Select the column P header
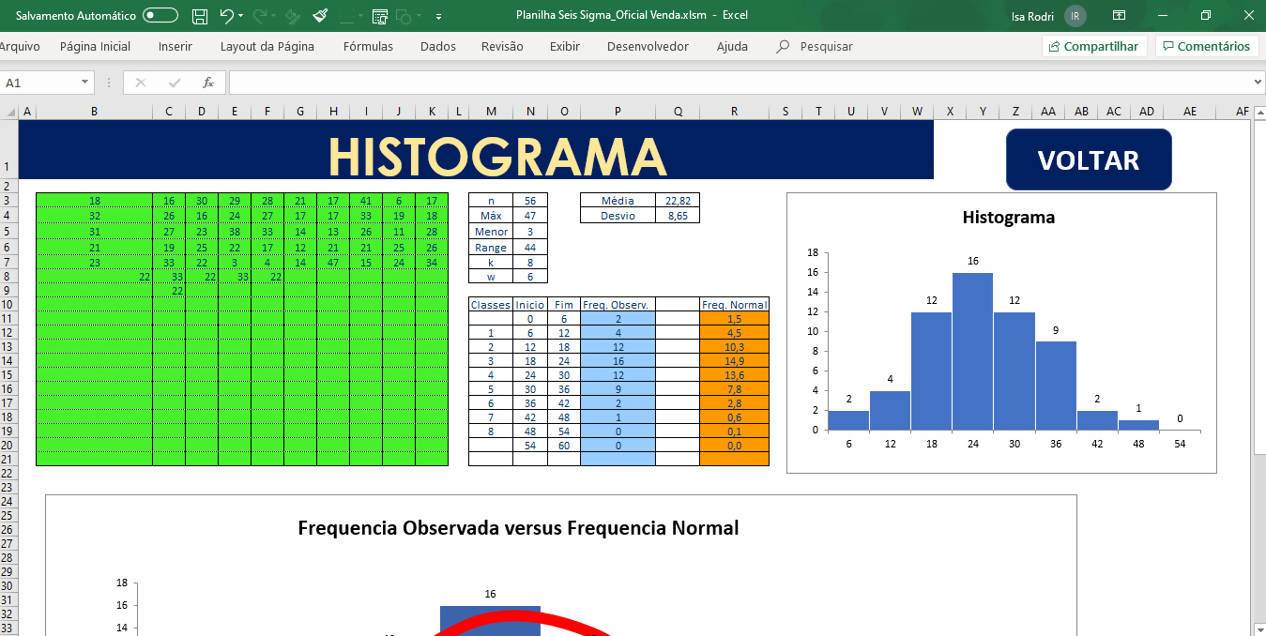The width and height of the screenshot is (1266, 636). click(x=617, y=112)
